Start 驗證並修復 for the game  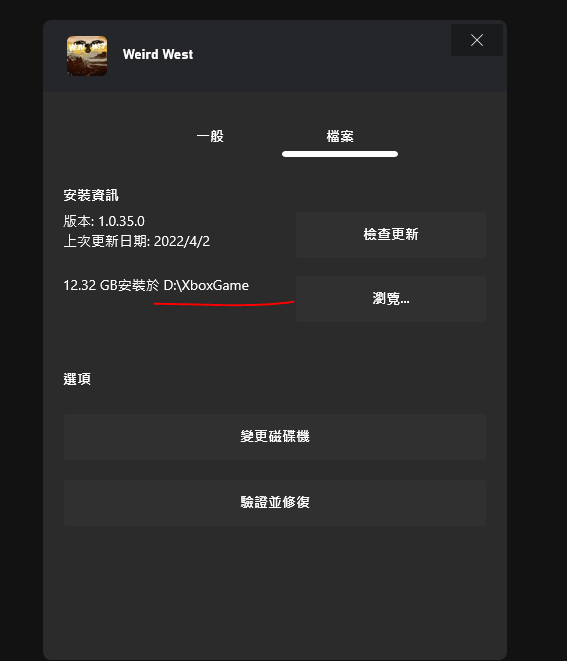point(275,502)
